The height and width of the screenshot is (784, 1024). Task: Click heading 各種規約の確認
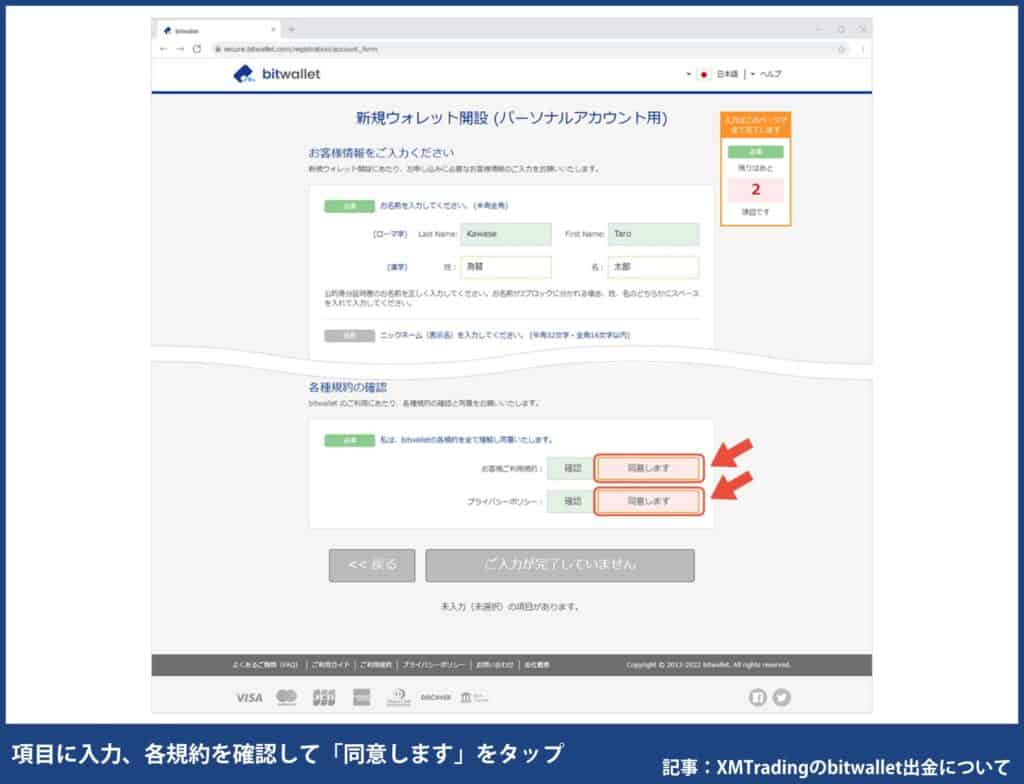[x=348, y=387]
